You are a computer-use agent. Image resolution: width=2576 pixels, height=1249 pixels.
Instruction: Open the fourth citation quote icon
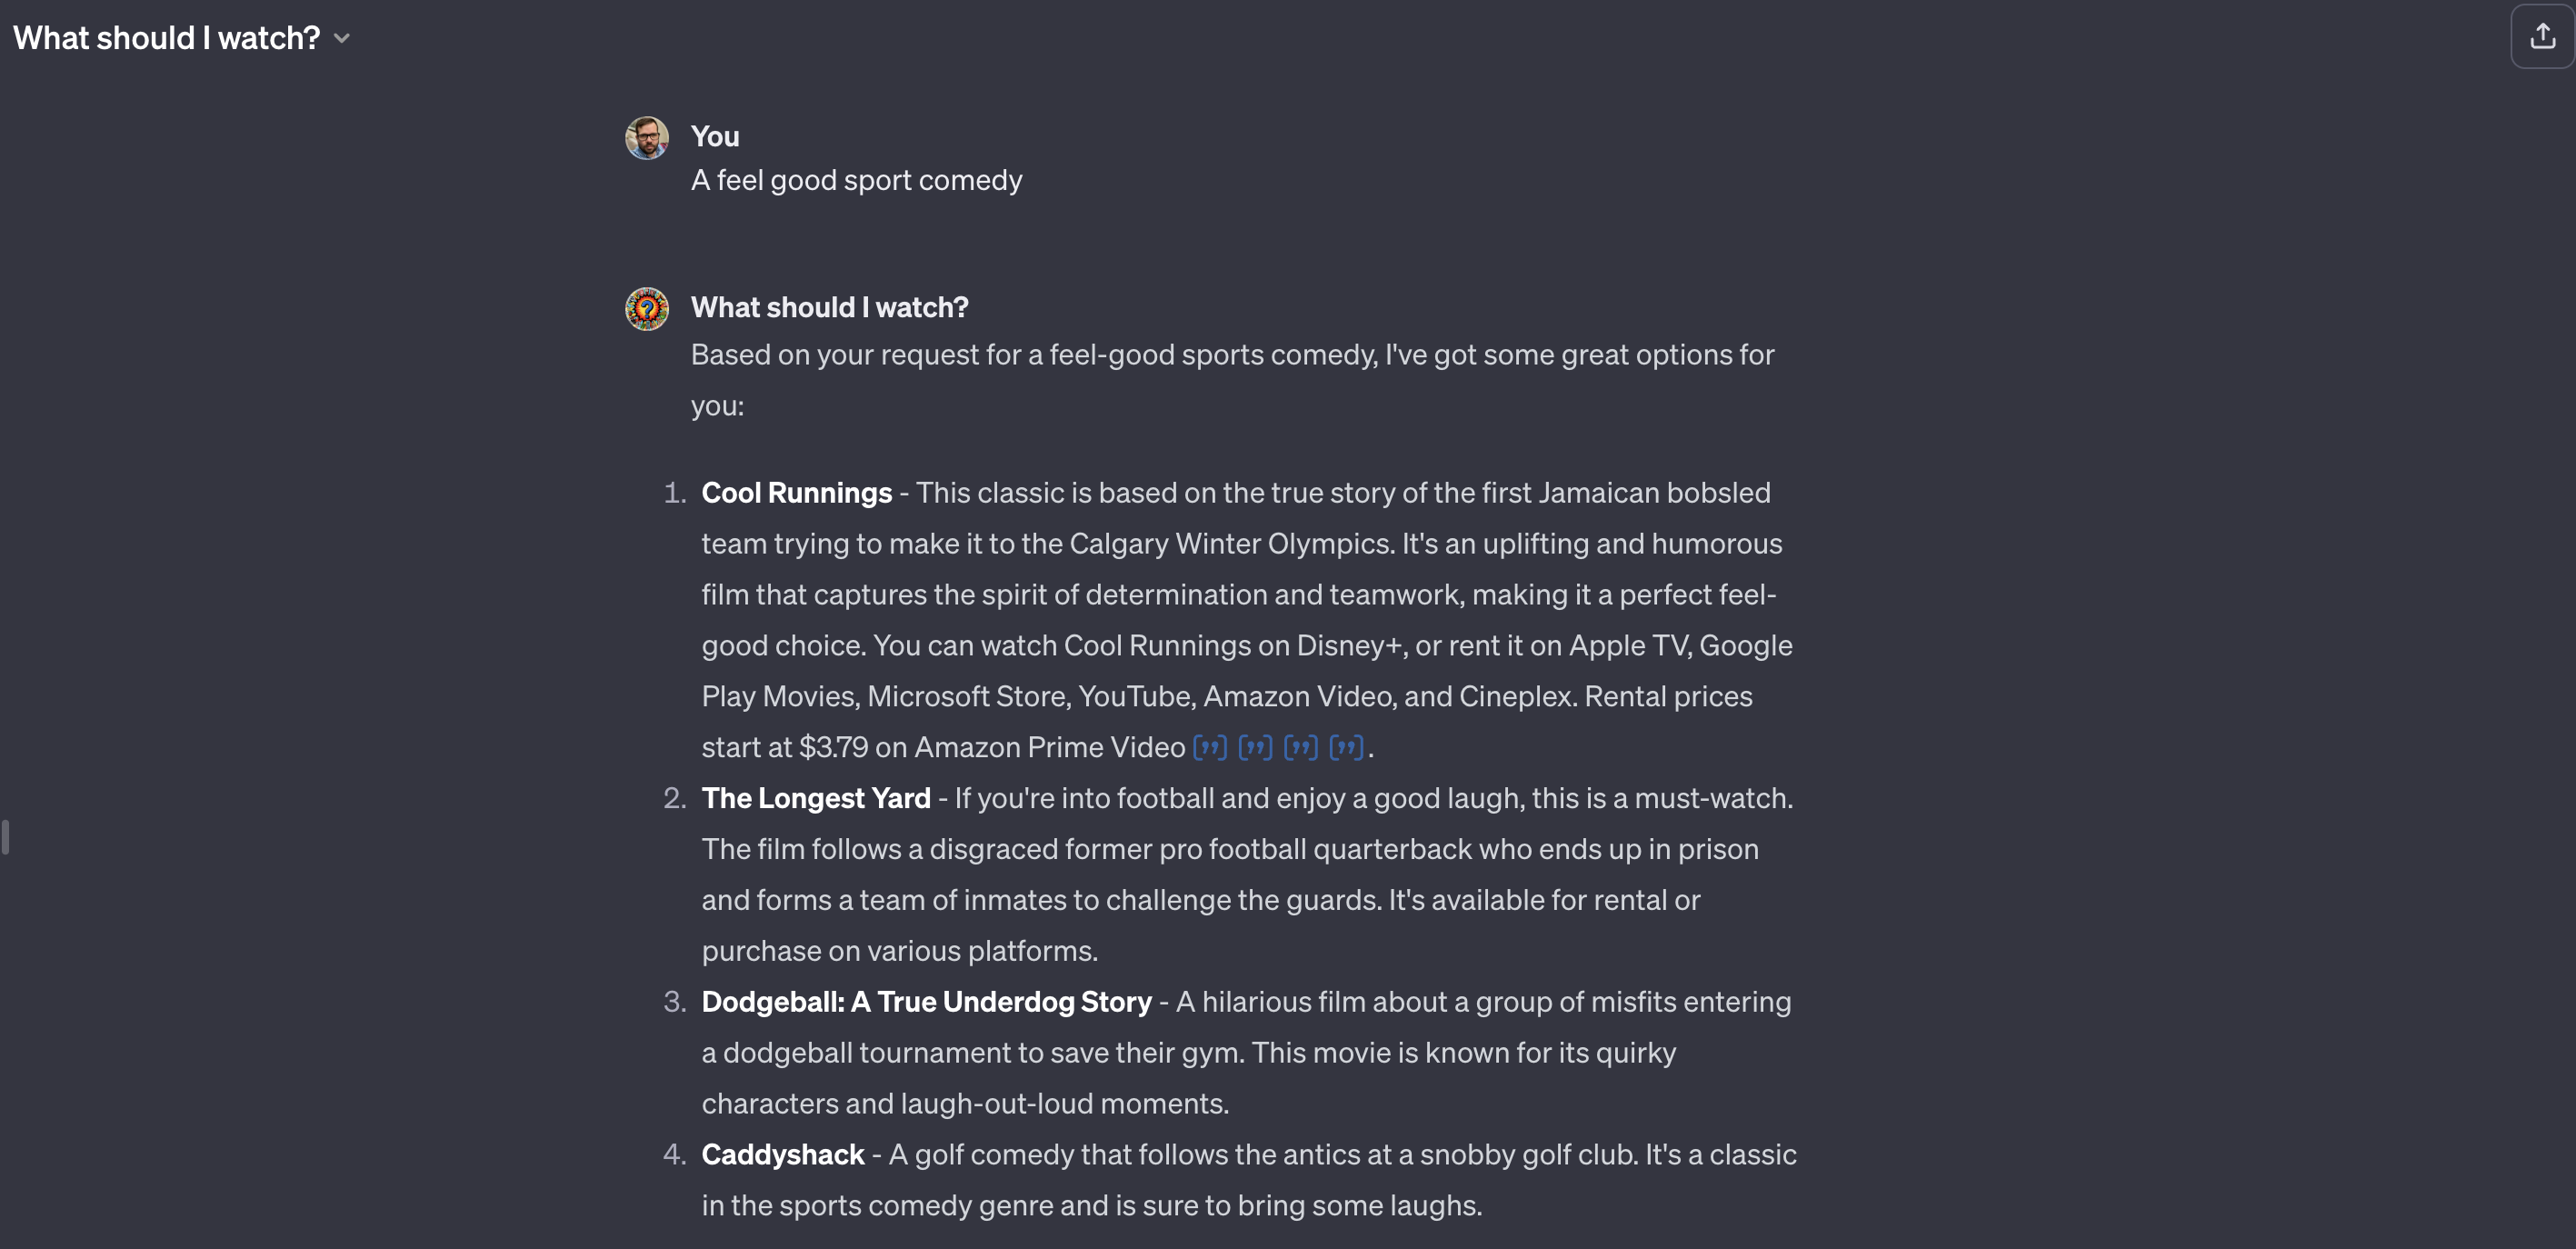pyautogui.click(x=1346, y=747)
